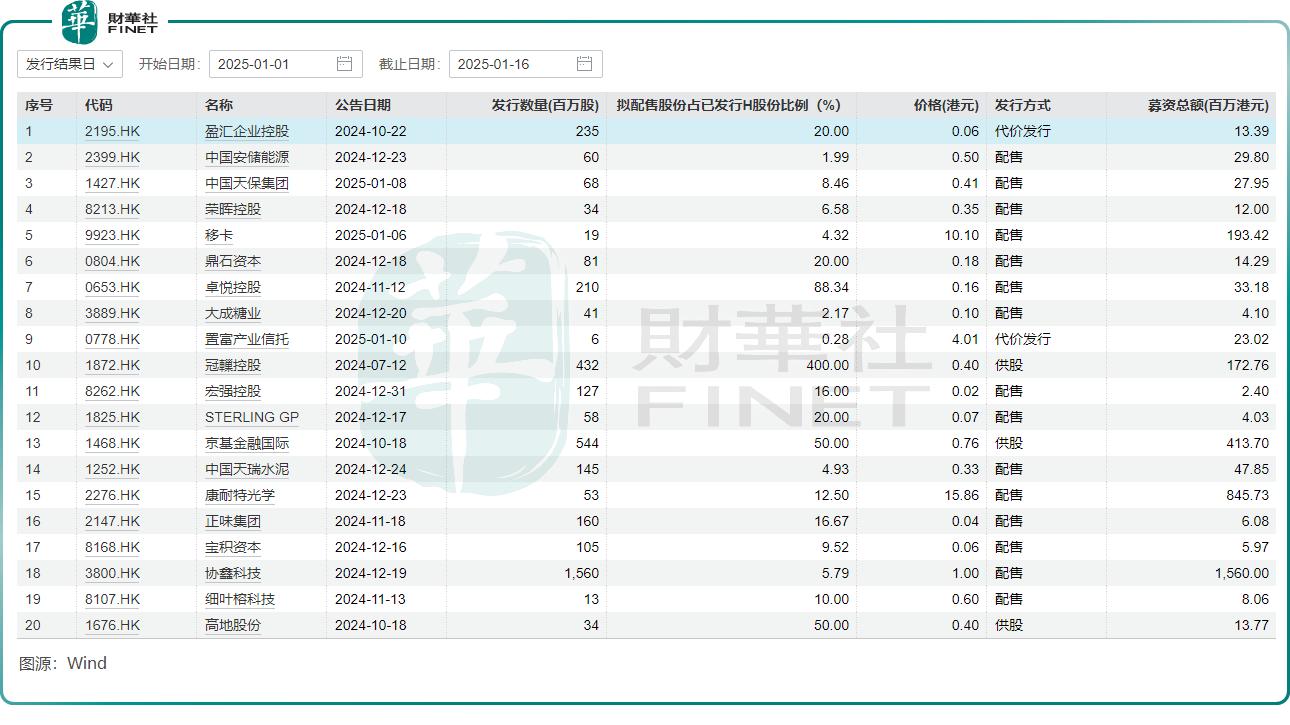Open stock code 8213.HK

coord(113,209)
